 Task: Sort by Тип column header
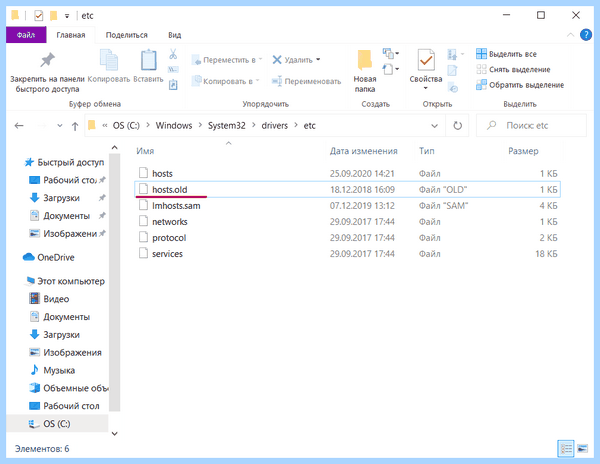pyautogui.click(x=426, y=151)
